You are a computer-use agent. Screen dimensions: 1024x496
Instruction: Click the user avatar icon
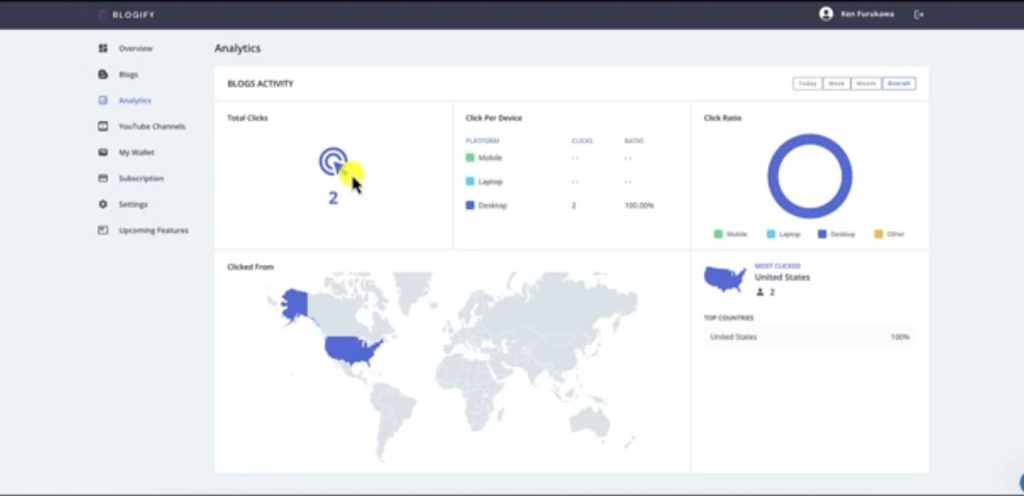[x=825, y=14]
